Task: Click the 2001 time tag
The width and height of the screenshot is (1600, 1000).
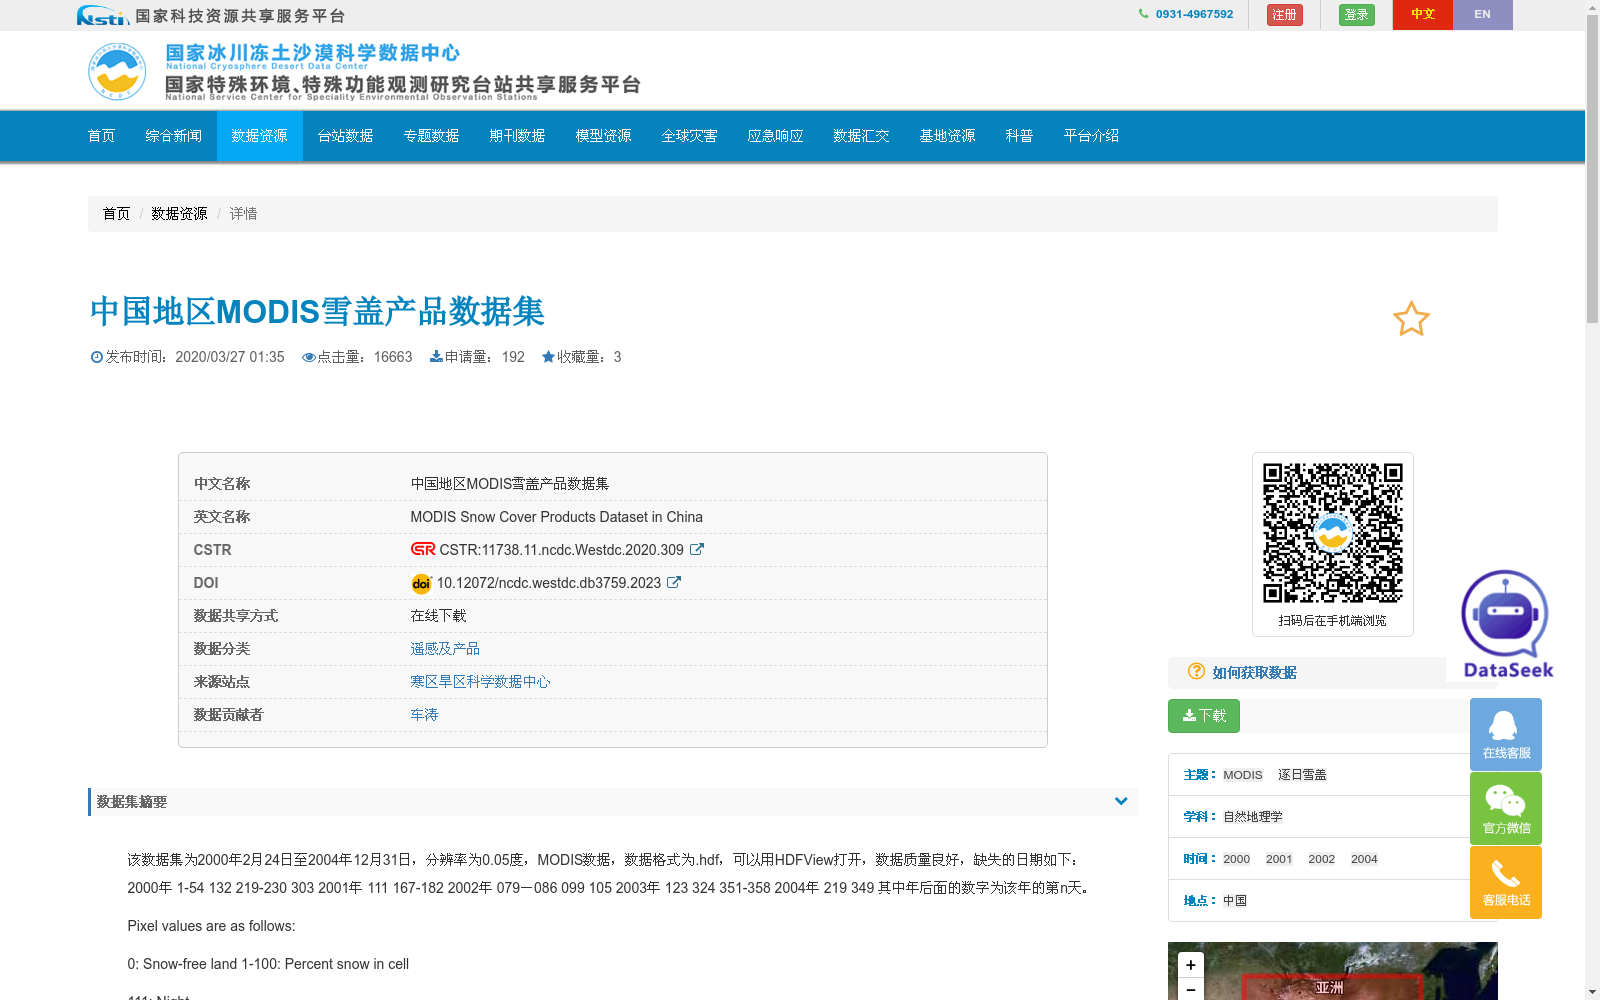Action: [1279, 859]
